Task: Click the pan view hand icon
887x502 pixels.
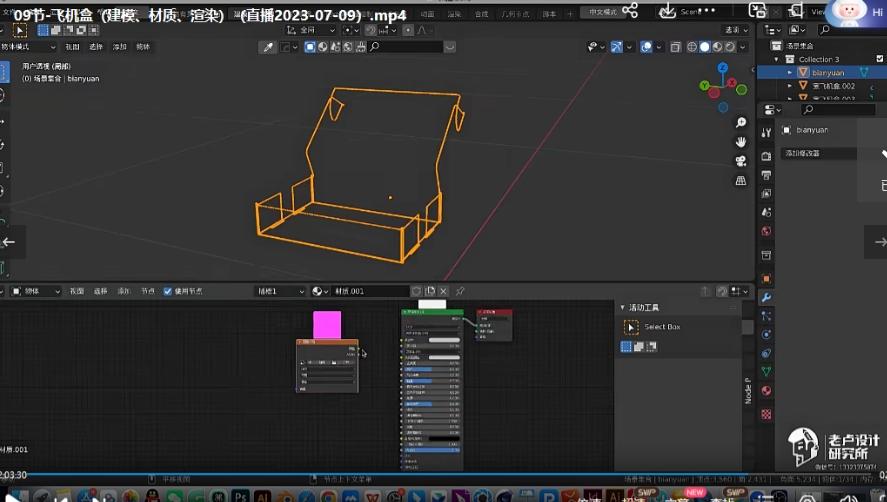Action: (x=741, y=142)
